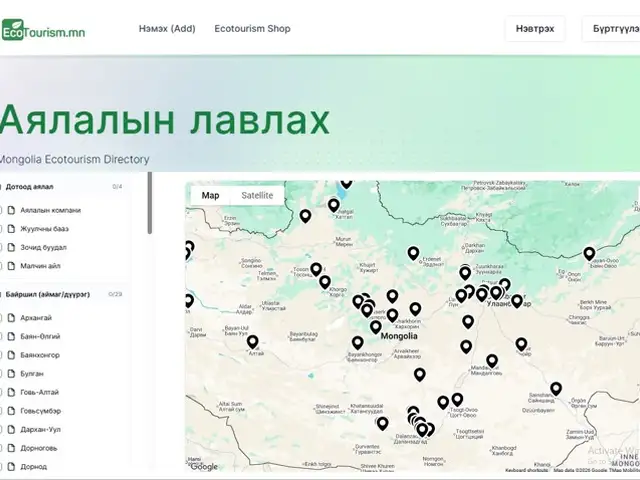Click the Бүртгүүлэх register button
The width and height of the screenshot is (640, 480).
click(611, 29)
